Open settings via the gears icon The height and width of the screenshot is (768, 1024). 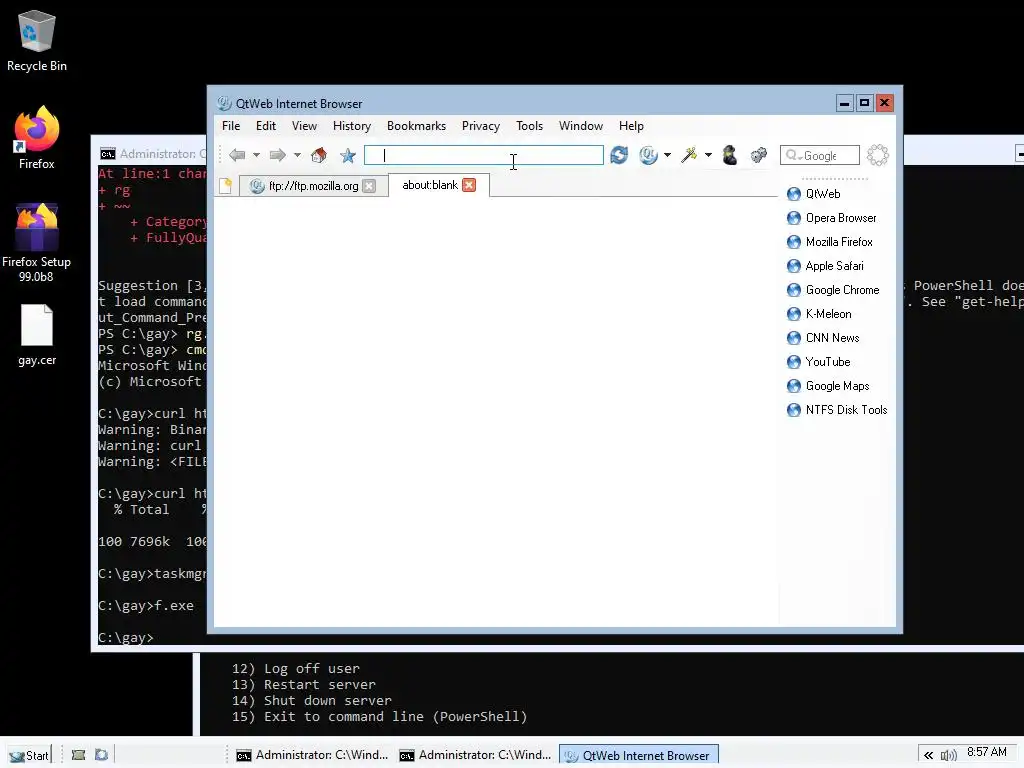(x=758, y=155)
